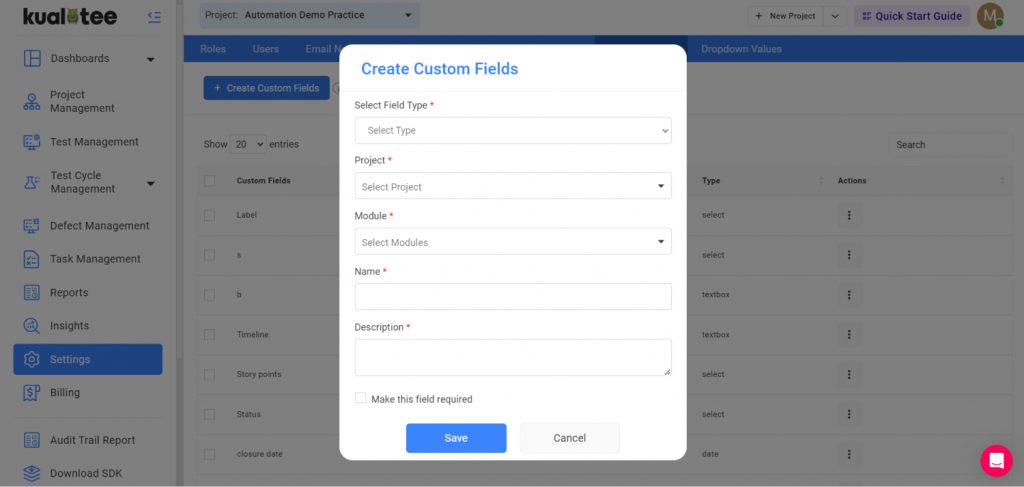Click the Save button
1024x487 pixels.
pyautogui.click(x=456, y=438)
